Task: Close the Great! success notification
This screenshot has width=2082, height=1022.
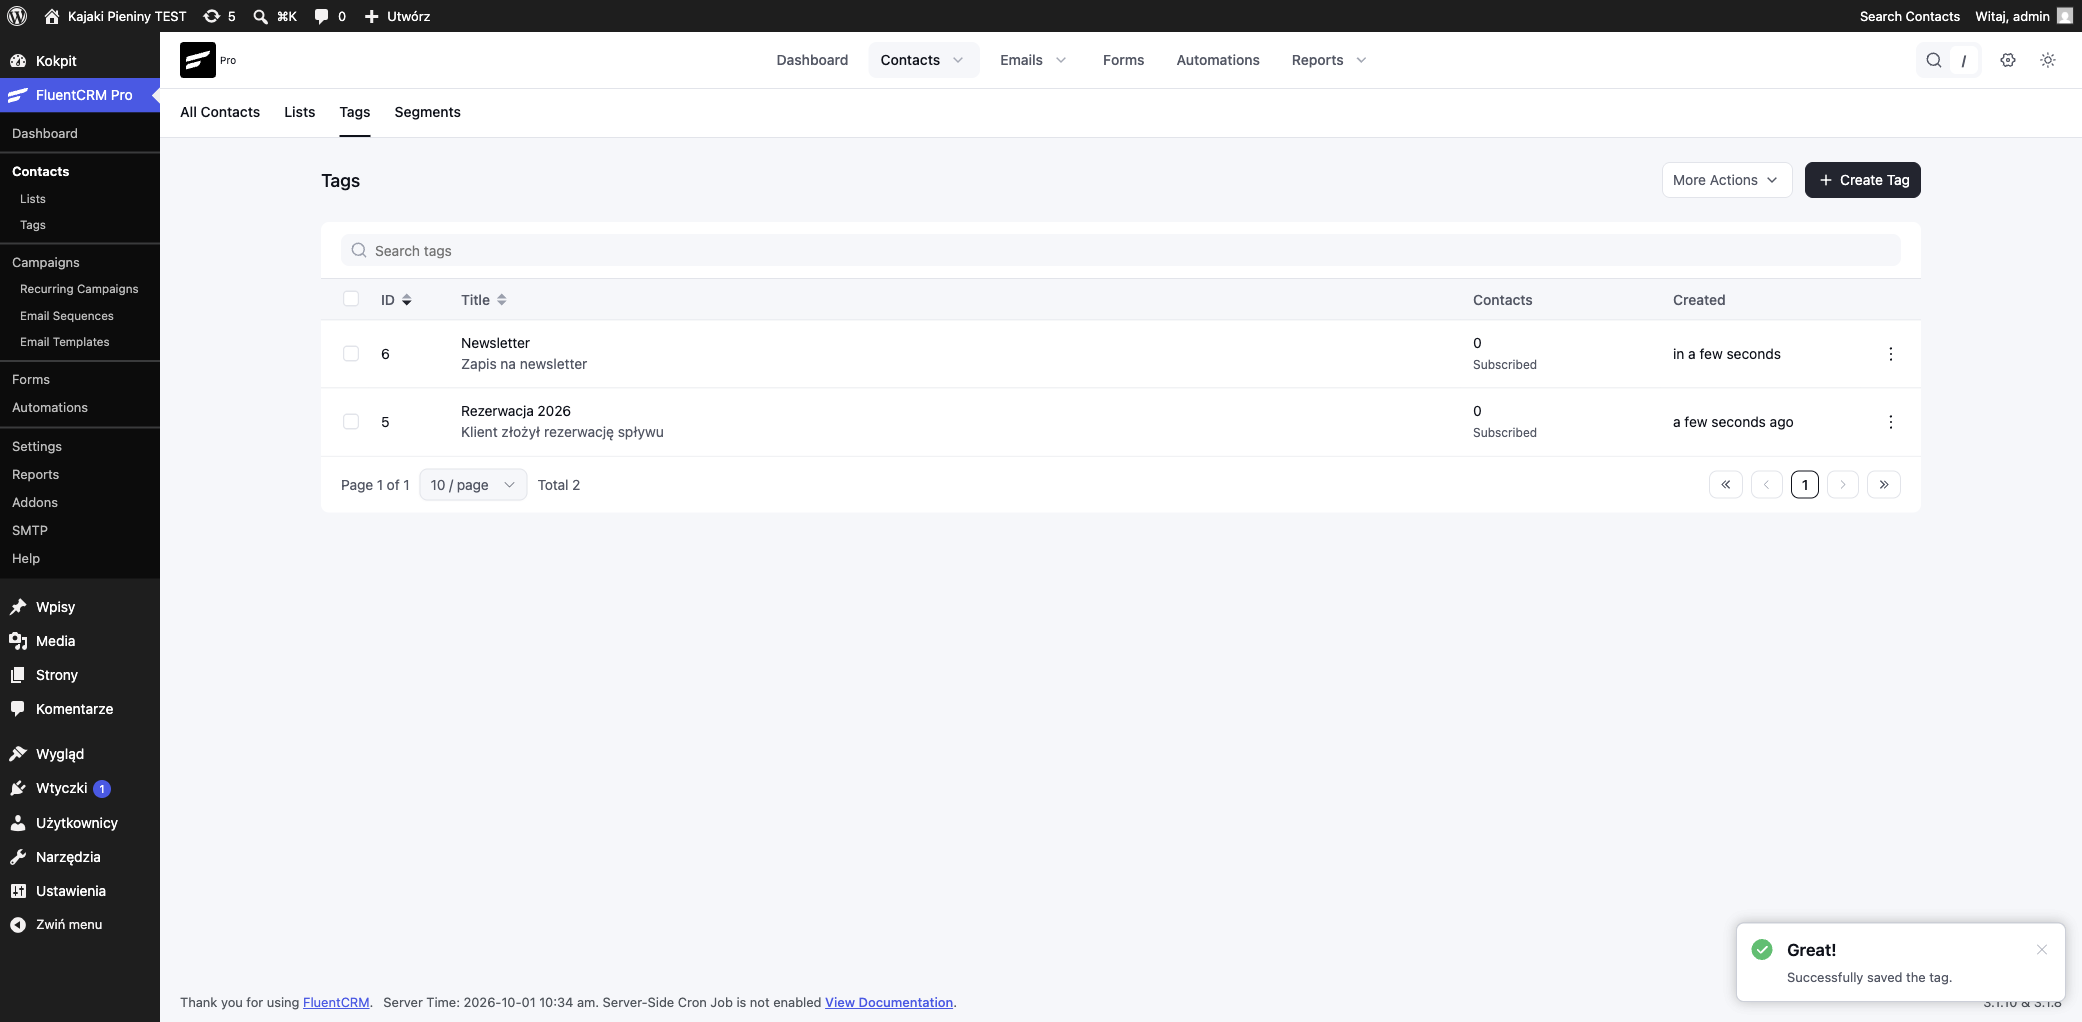Action: point(2041,950)
